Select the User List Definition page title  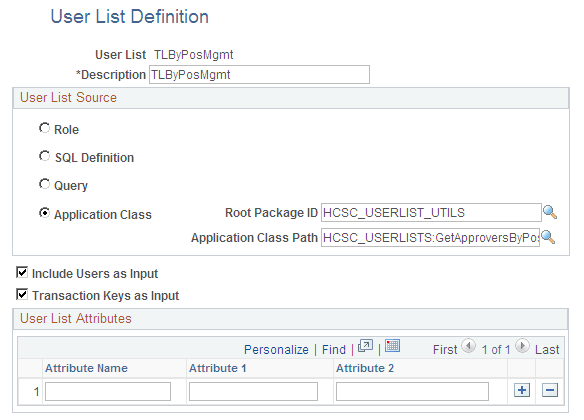130,17
